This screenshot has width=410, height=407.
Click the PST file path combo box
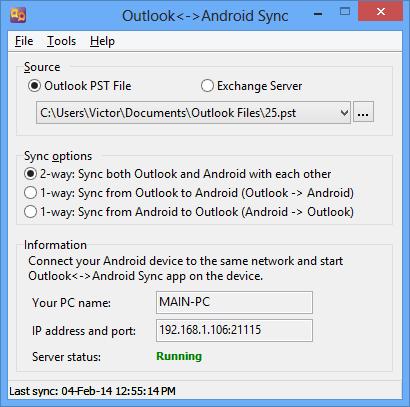[x=193, y=113]
